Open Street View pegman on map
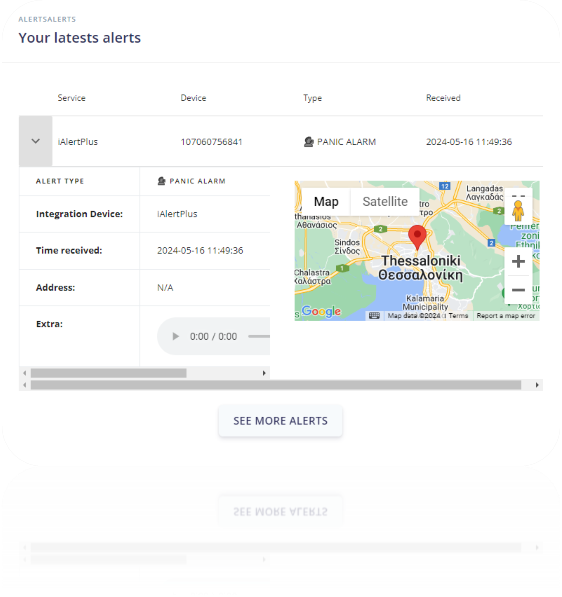Image resolution: width=562 pixels, height=597 pixels. 518,211
